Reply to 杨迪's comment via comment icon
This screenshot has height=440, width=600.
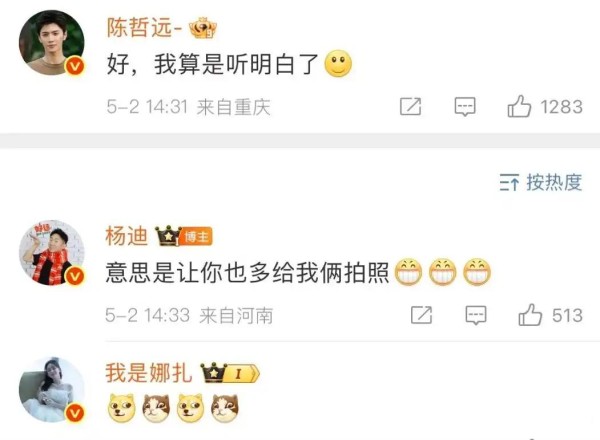point(476,315)
